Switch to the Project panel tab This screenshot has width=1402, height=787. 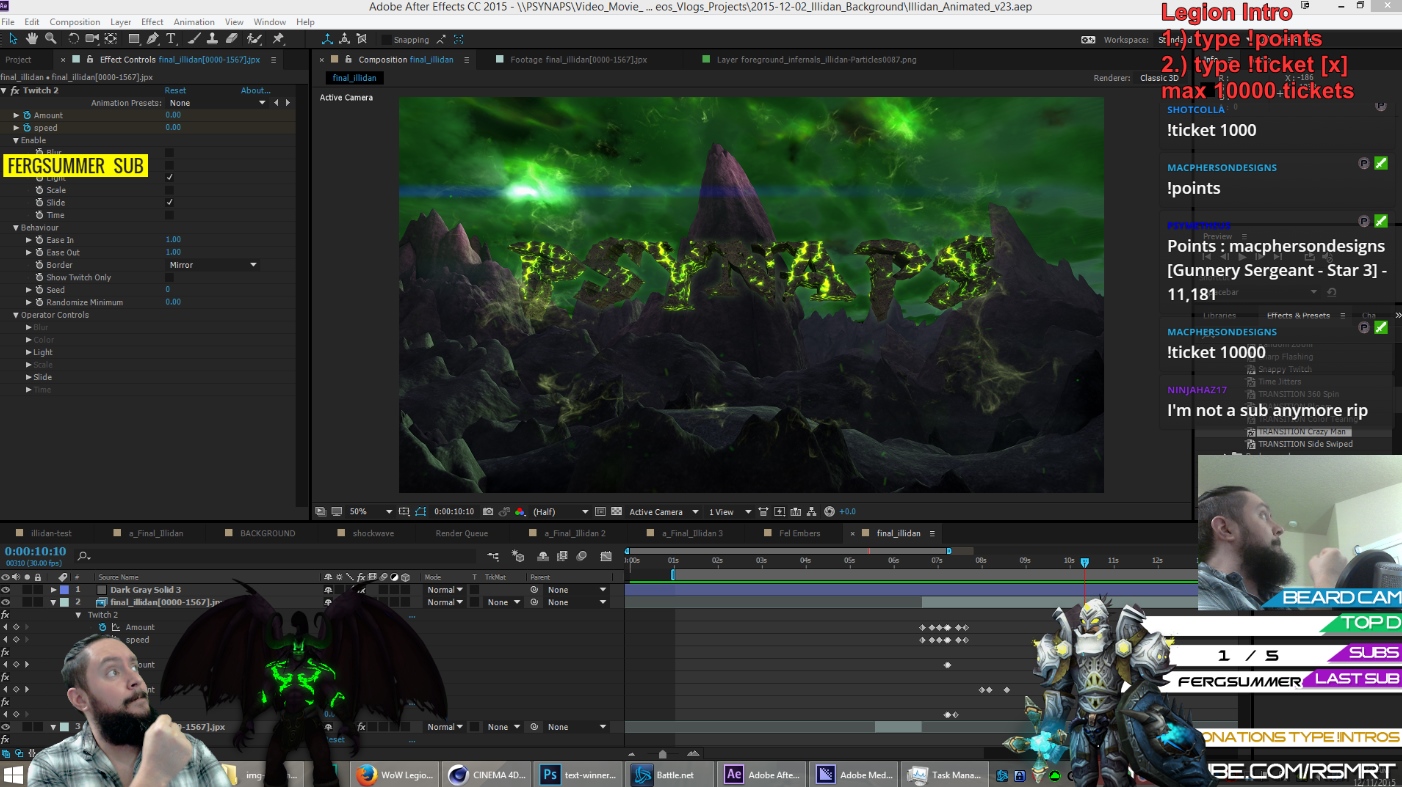(x=18, y=60)
